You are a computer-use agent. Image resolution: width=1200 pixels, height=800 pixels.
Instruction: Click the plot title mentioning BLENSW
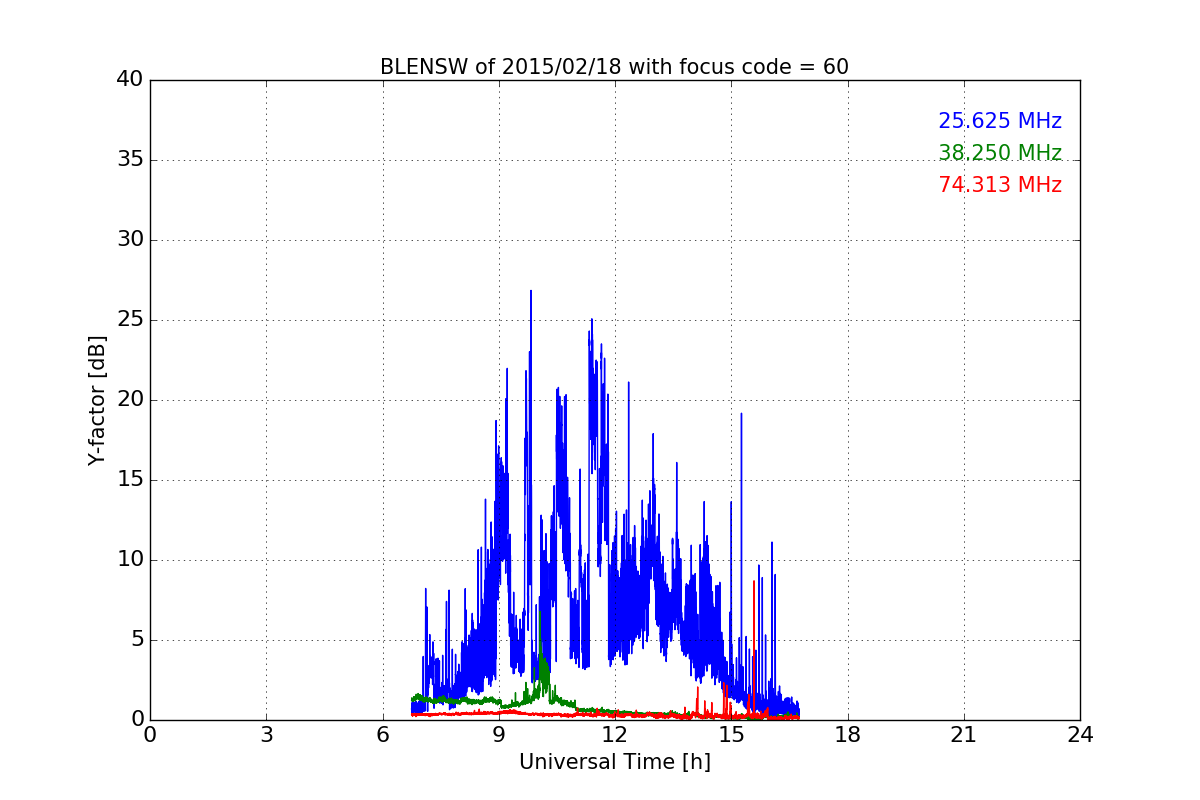pyautogui.click(x=614, y=67)
